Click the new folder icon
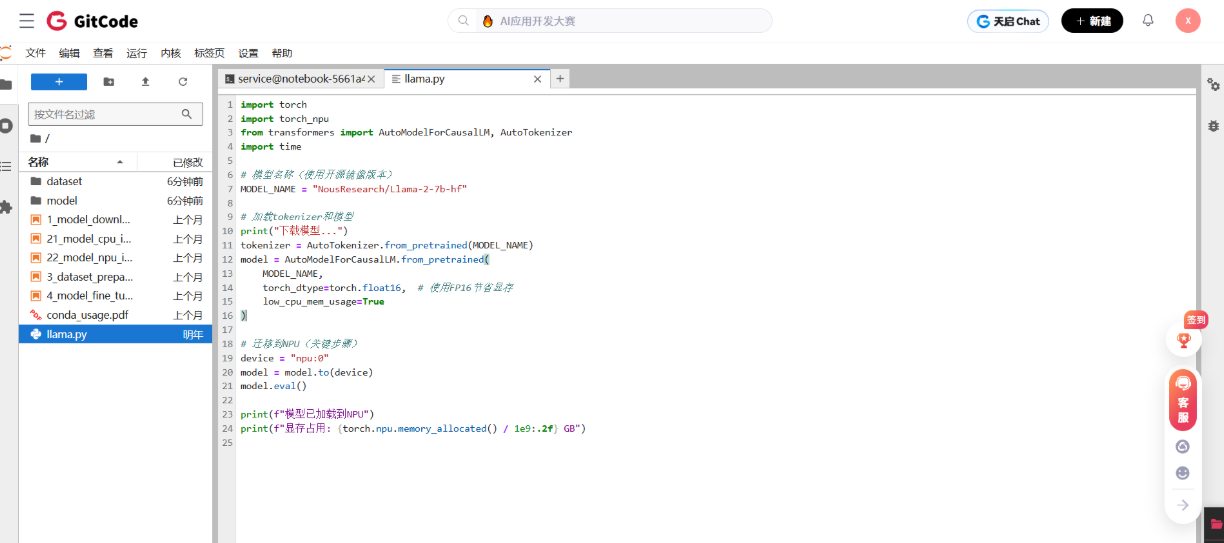 coord(109,82)
